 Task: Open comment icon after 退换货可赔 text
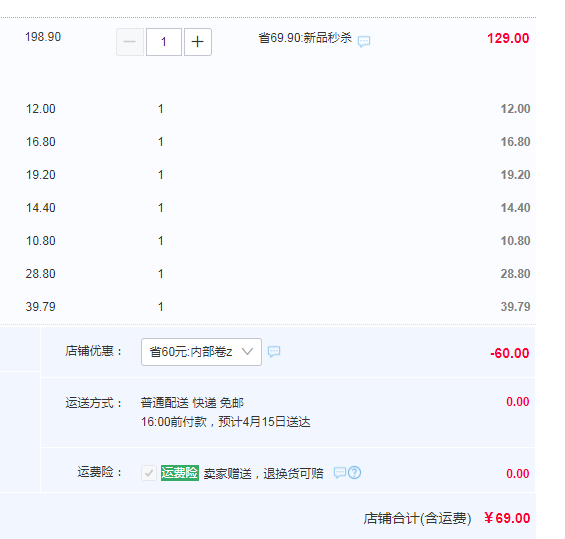coord(340,472)
